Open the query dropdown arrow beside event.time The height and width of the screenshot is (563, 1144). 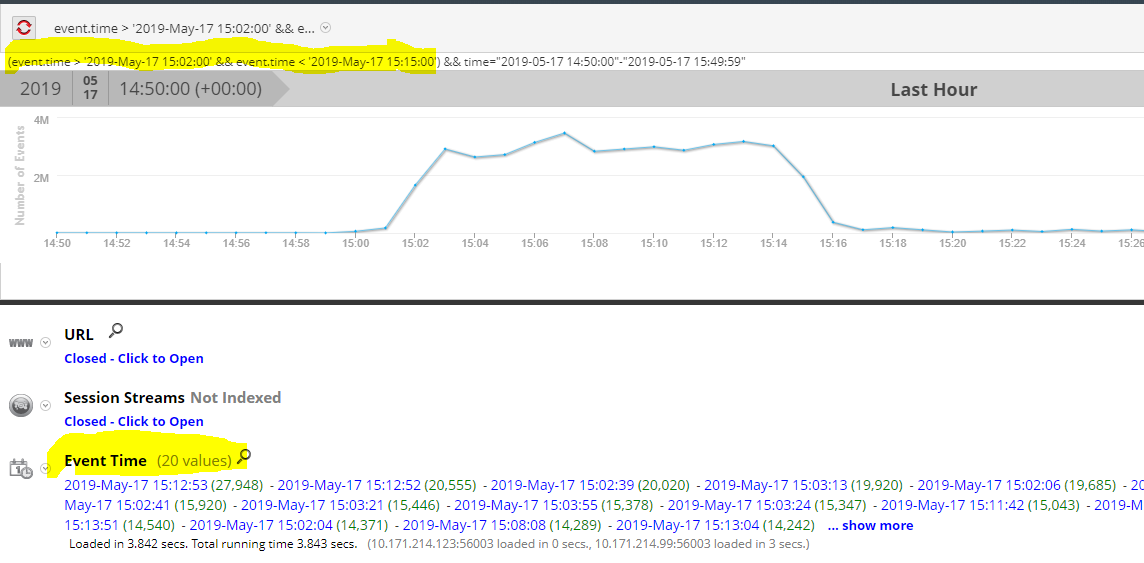tap(326, 28)
